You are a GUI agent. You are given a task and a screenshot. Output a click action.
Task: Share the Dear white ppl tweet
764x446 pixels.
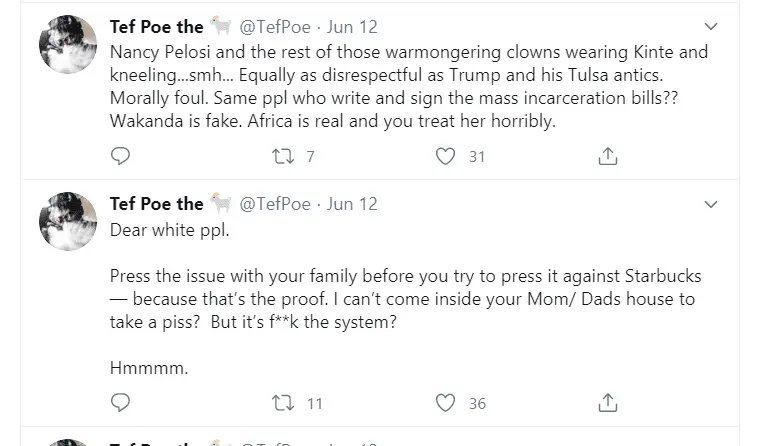pyautogui.click(x=607, y=403)
